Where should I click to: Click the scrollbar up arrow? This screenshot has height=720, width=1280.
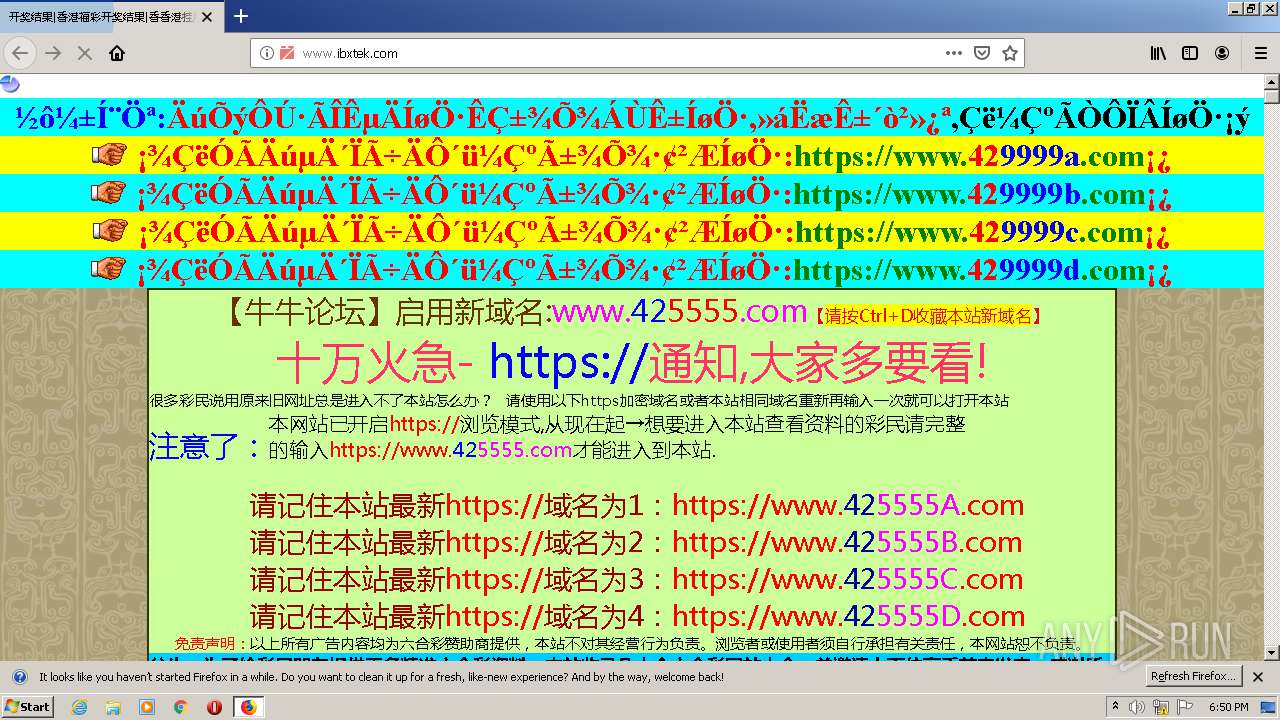1271,83
